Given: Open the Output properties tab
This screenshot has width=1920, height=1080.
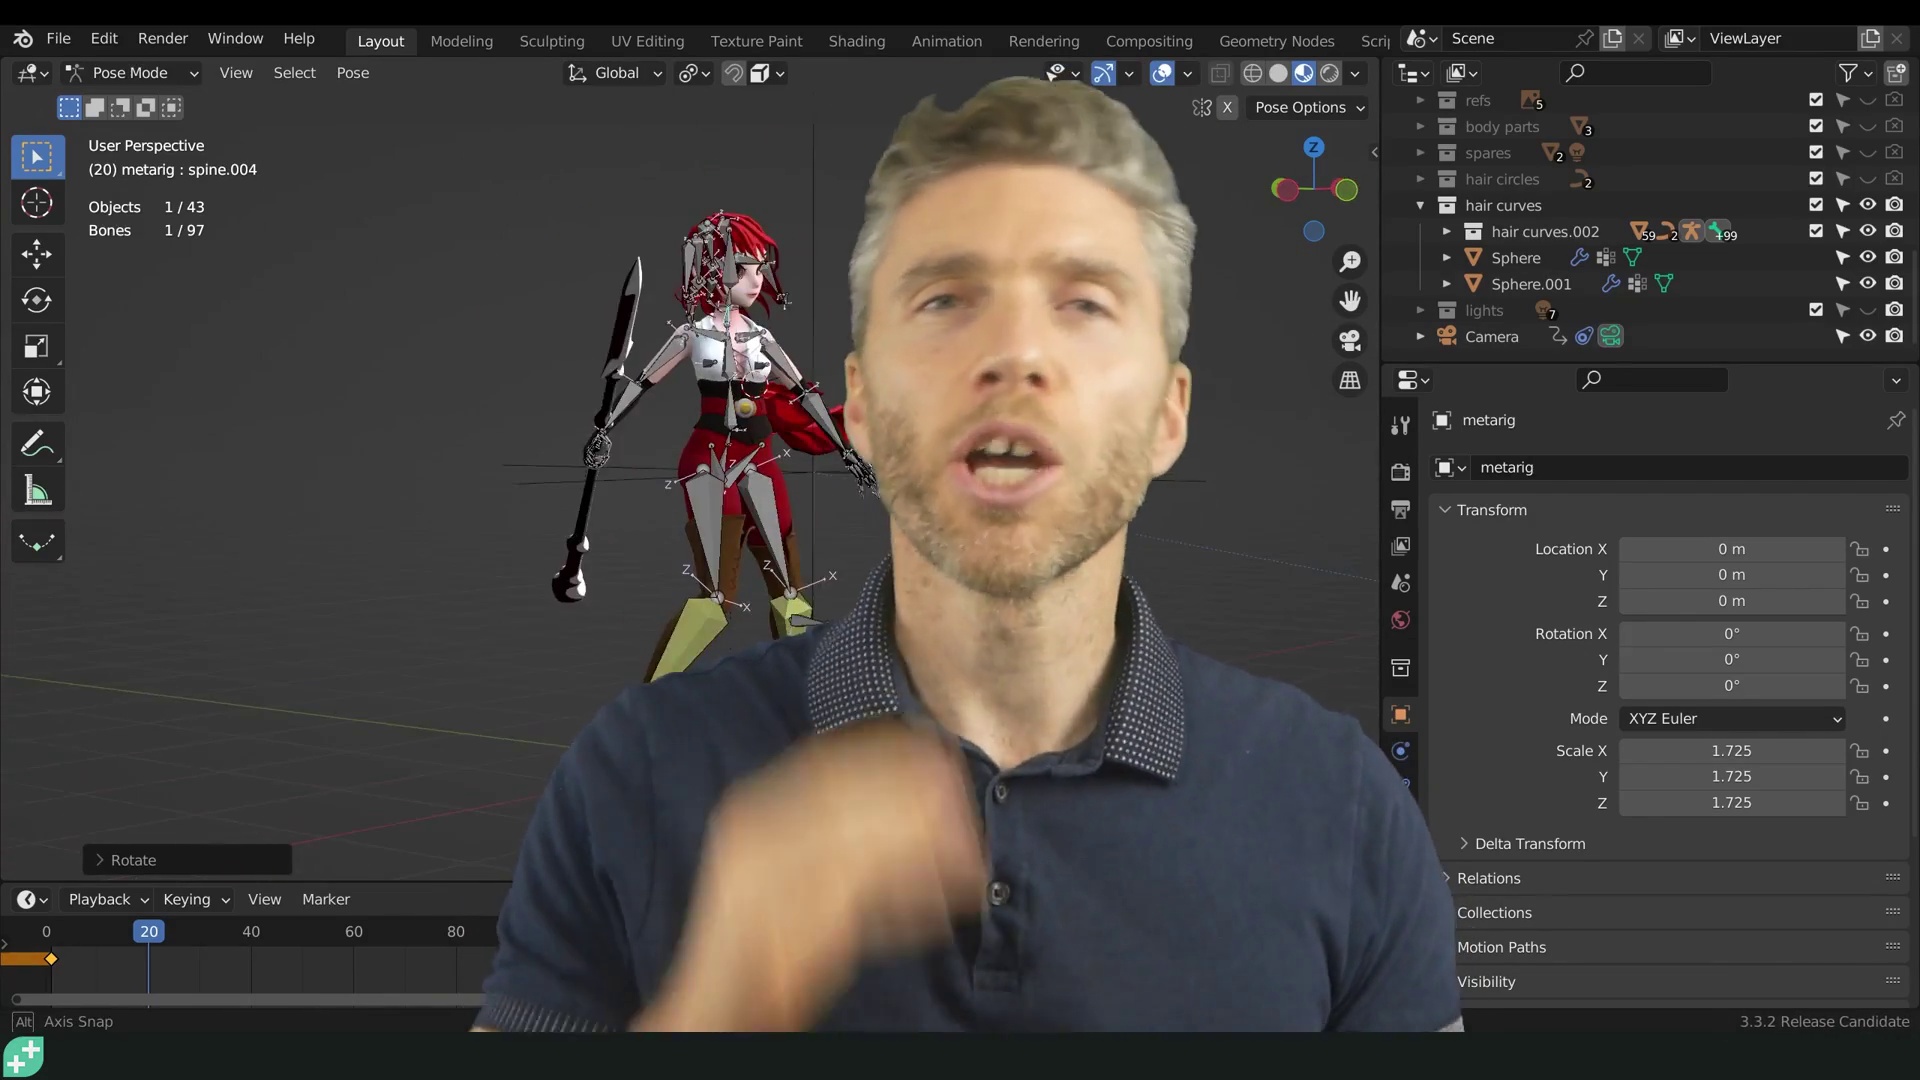Looking at the screenshot, I should [1400, 510].
